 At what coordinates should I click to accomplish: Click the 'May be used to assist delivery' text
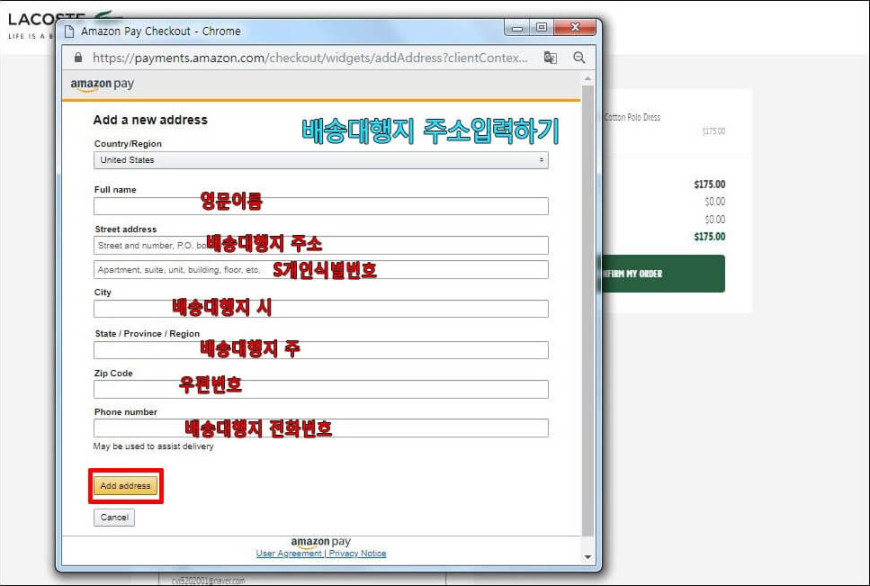[153, 446]
